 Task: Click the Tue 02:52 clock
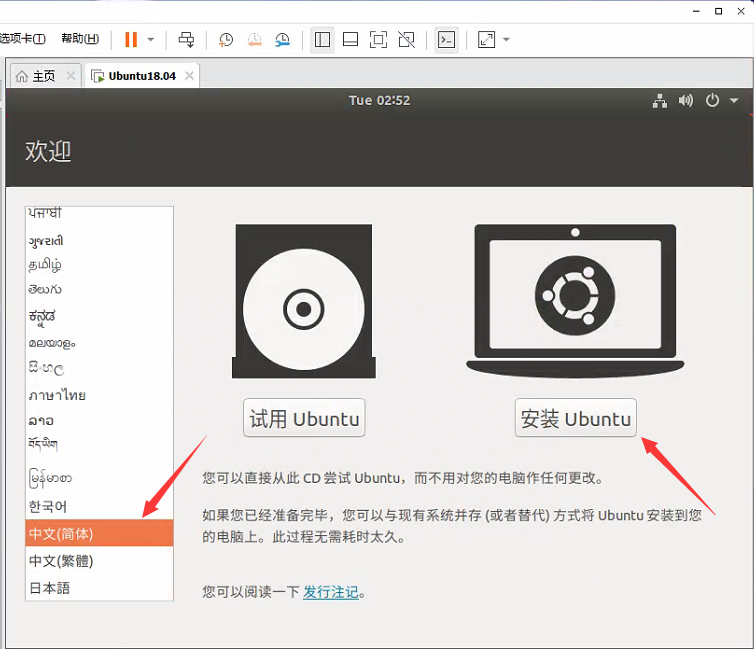point(379,100)
